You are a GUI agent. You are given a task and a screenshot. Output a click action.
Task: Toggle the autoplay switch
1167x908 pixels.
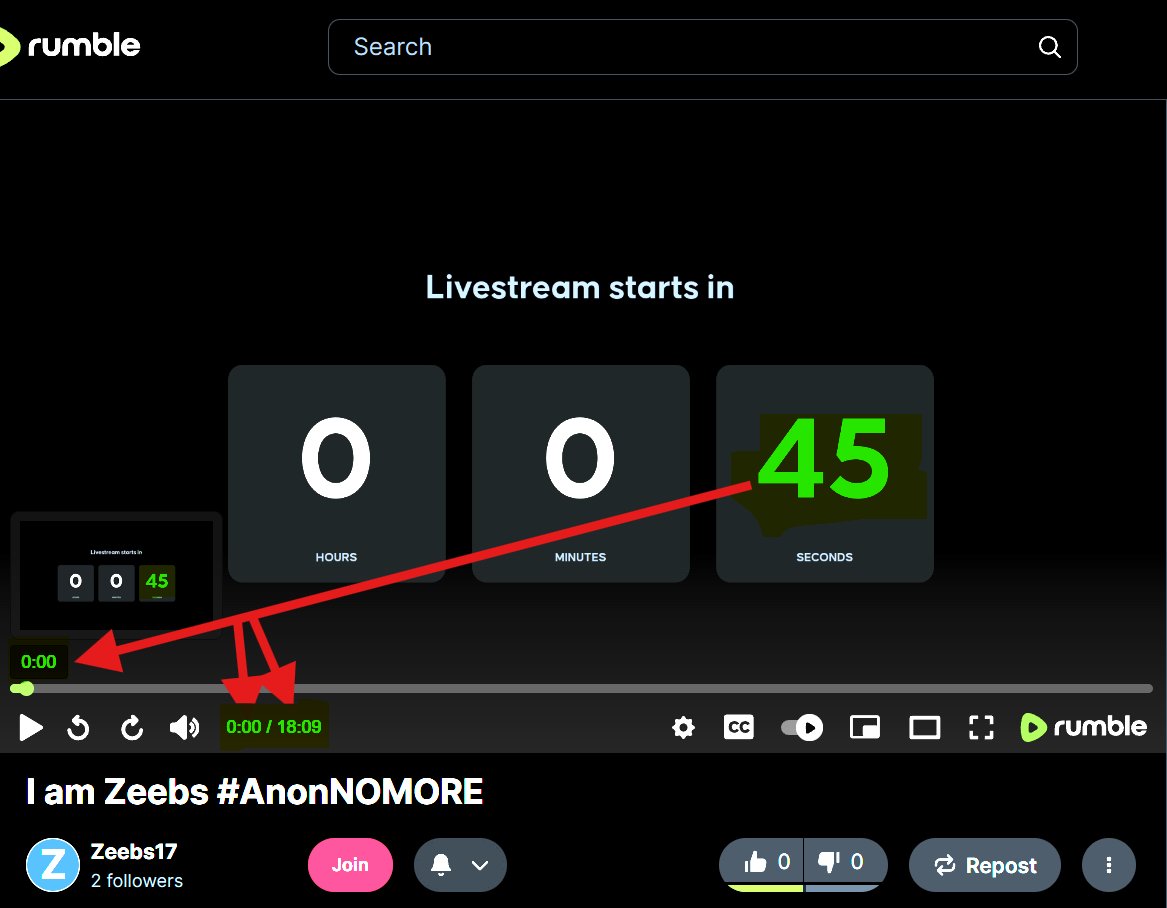(802, 727)
